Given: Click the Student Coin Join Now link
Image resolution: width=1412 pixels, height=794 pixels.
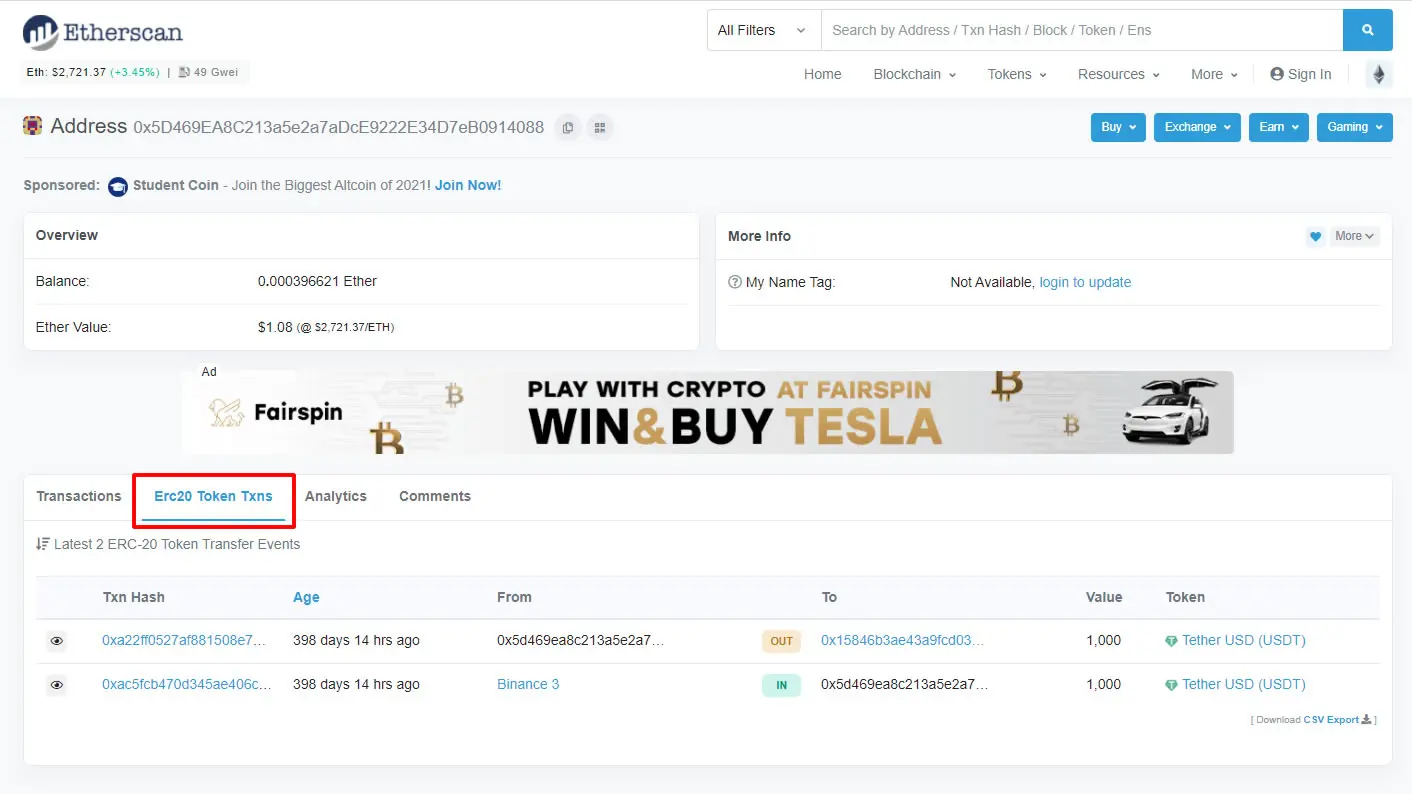Looking at the screenshot, I should (x=468, y=185).
